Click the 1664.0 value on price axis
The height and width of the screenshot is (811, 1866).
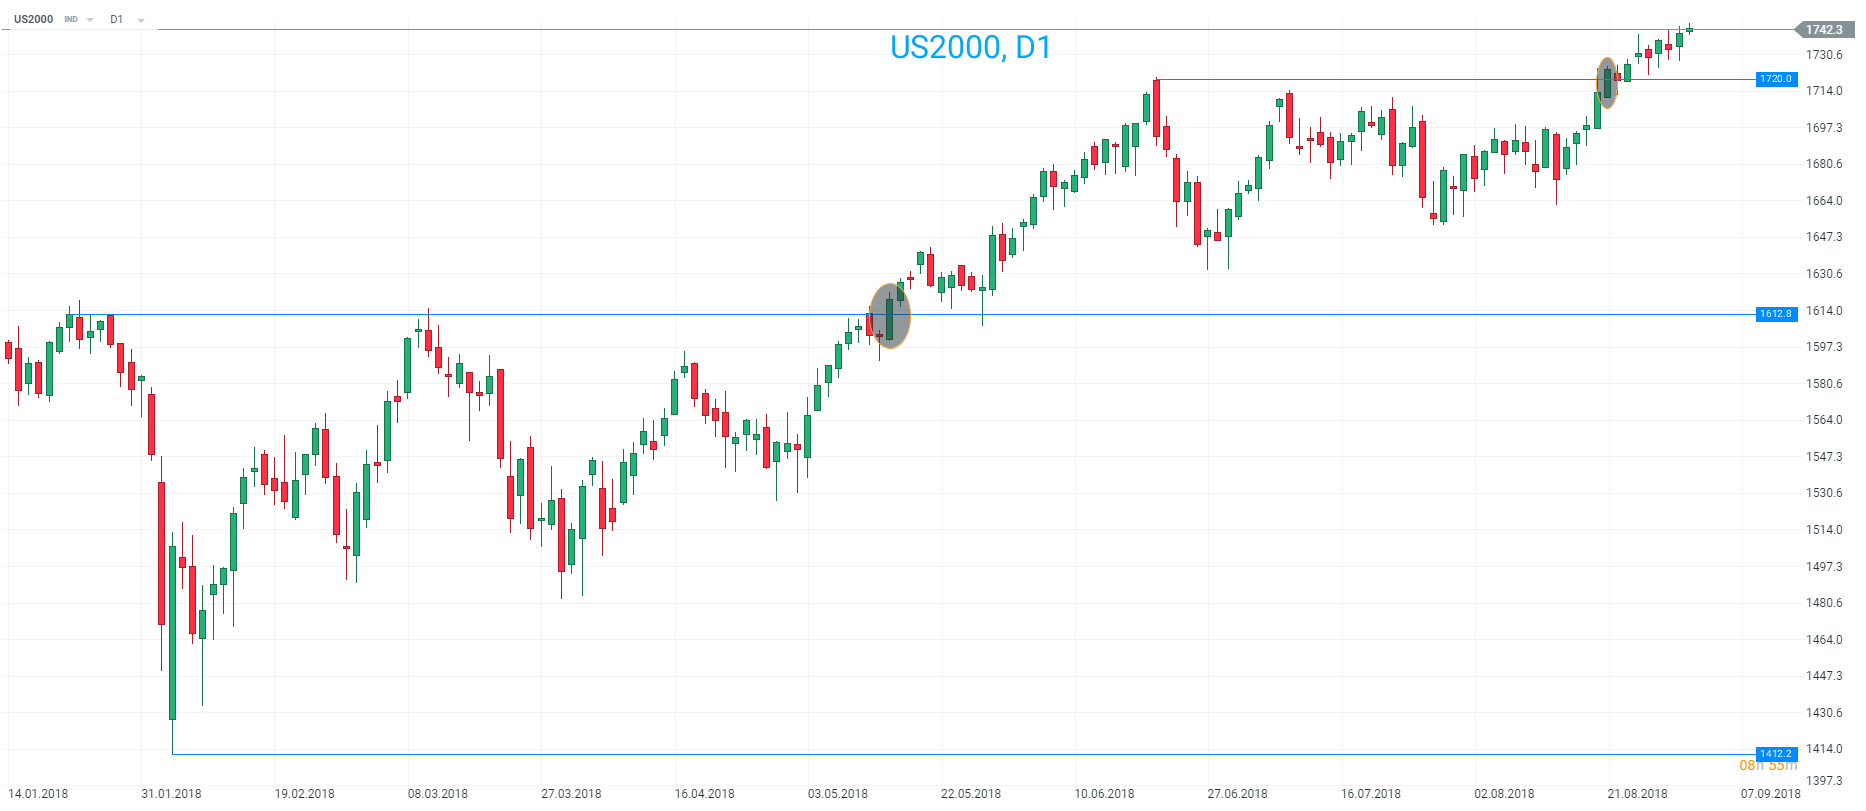tap(1824, 201)
